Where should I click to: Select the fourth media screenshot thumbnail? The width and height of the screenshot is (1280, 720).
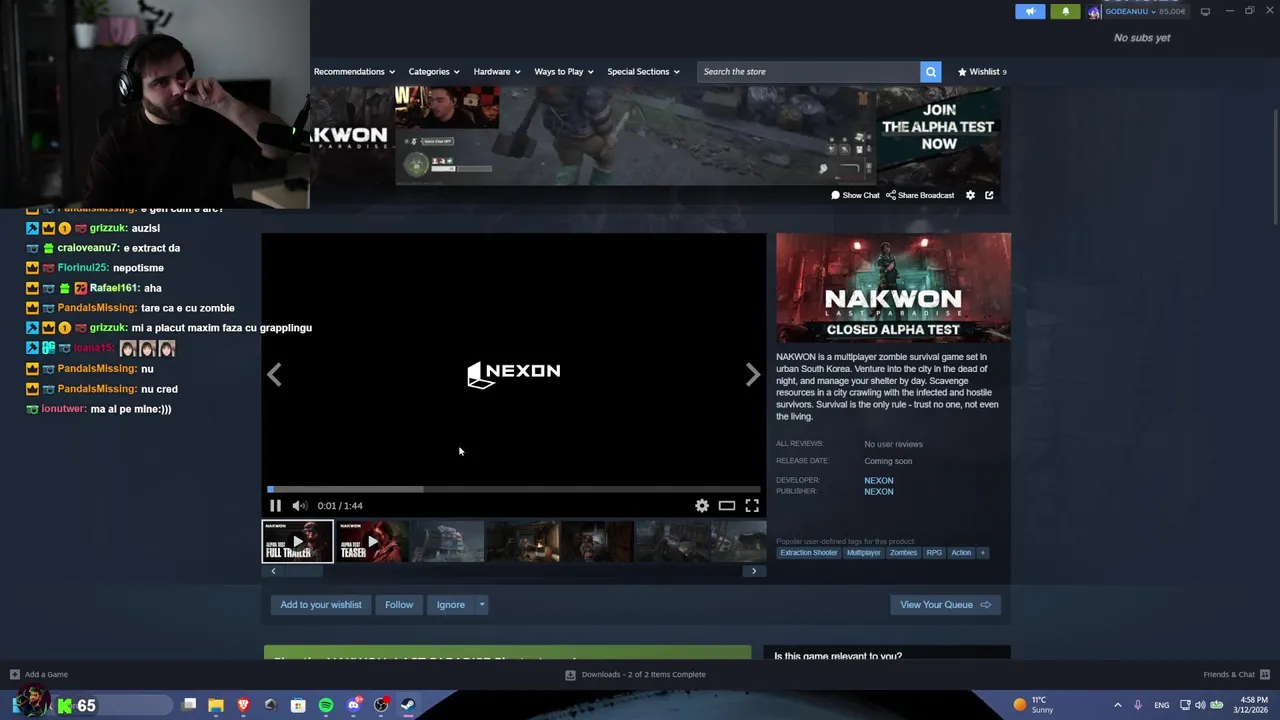pyautogui.click(x=522, y=541)
